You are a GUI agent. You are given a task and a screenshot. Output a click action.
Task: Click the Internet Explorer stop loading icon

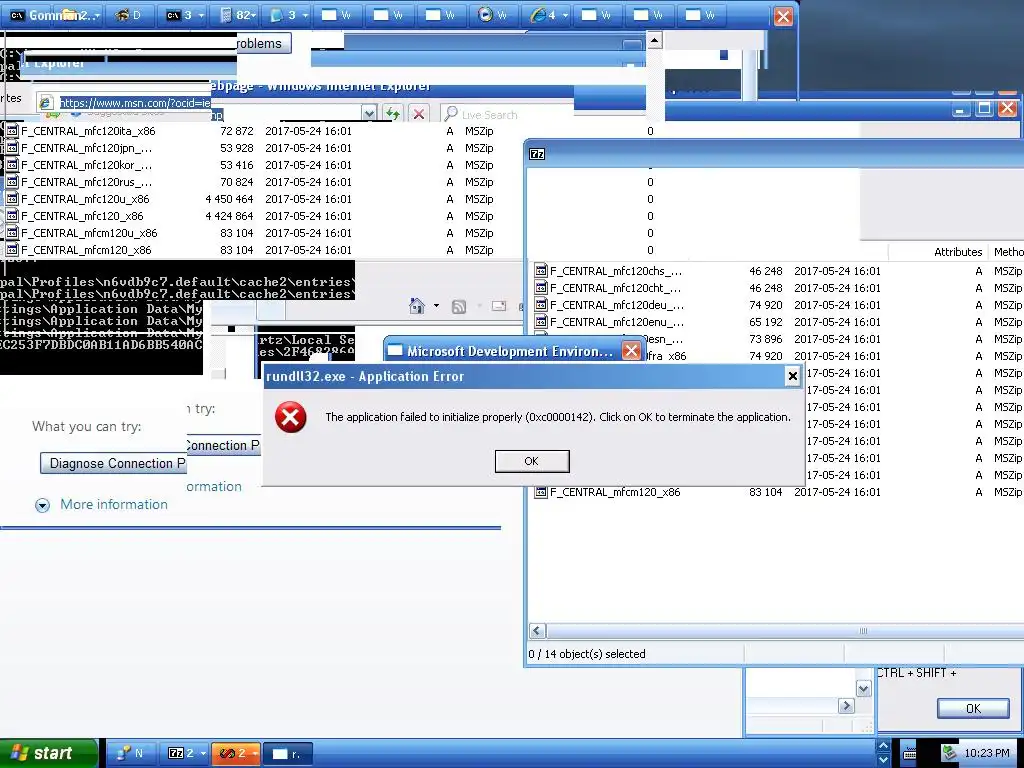coord(419,114)
